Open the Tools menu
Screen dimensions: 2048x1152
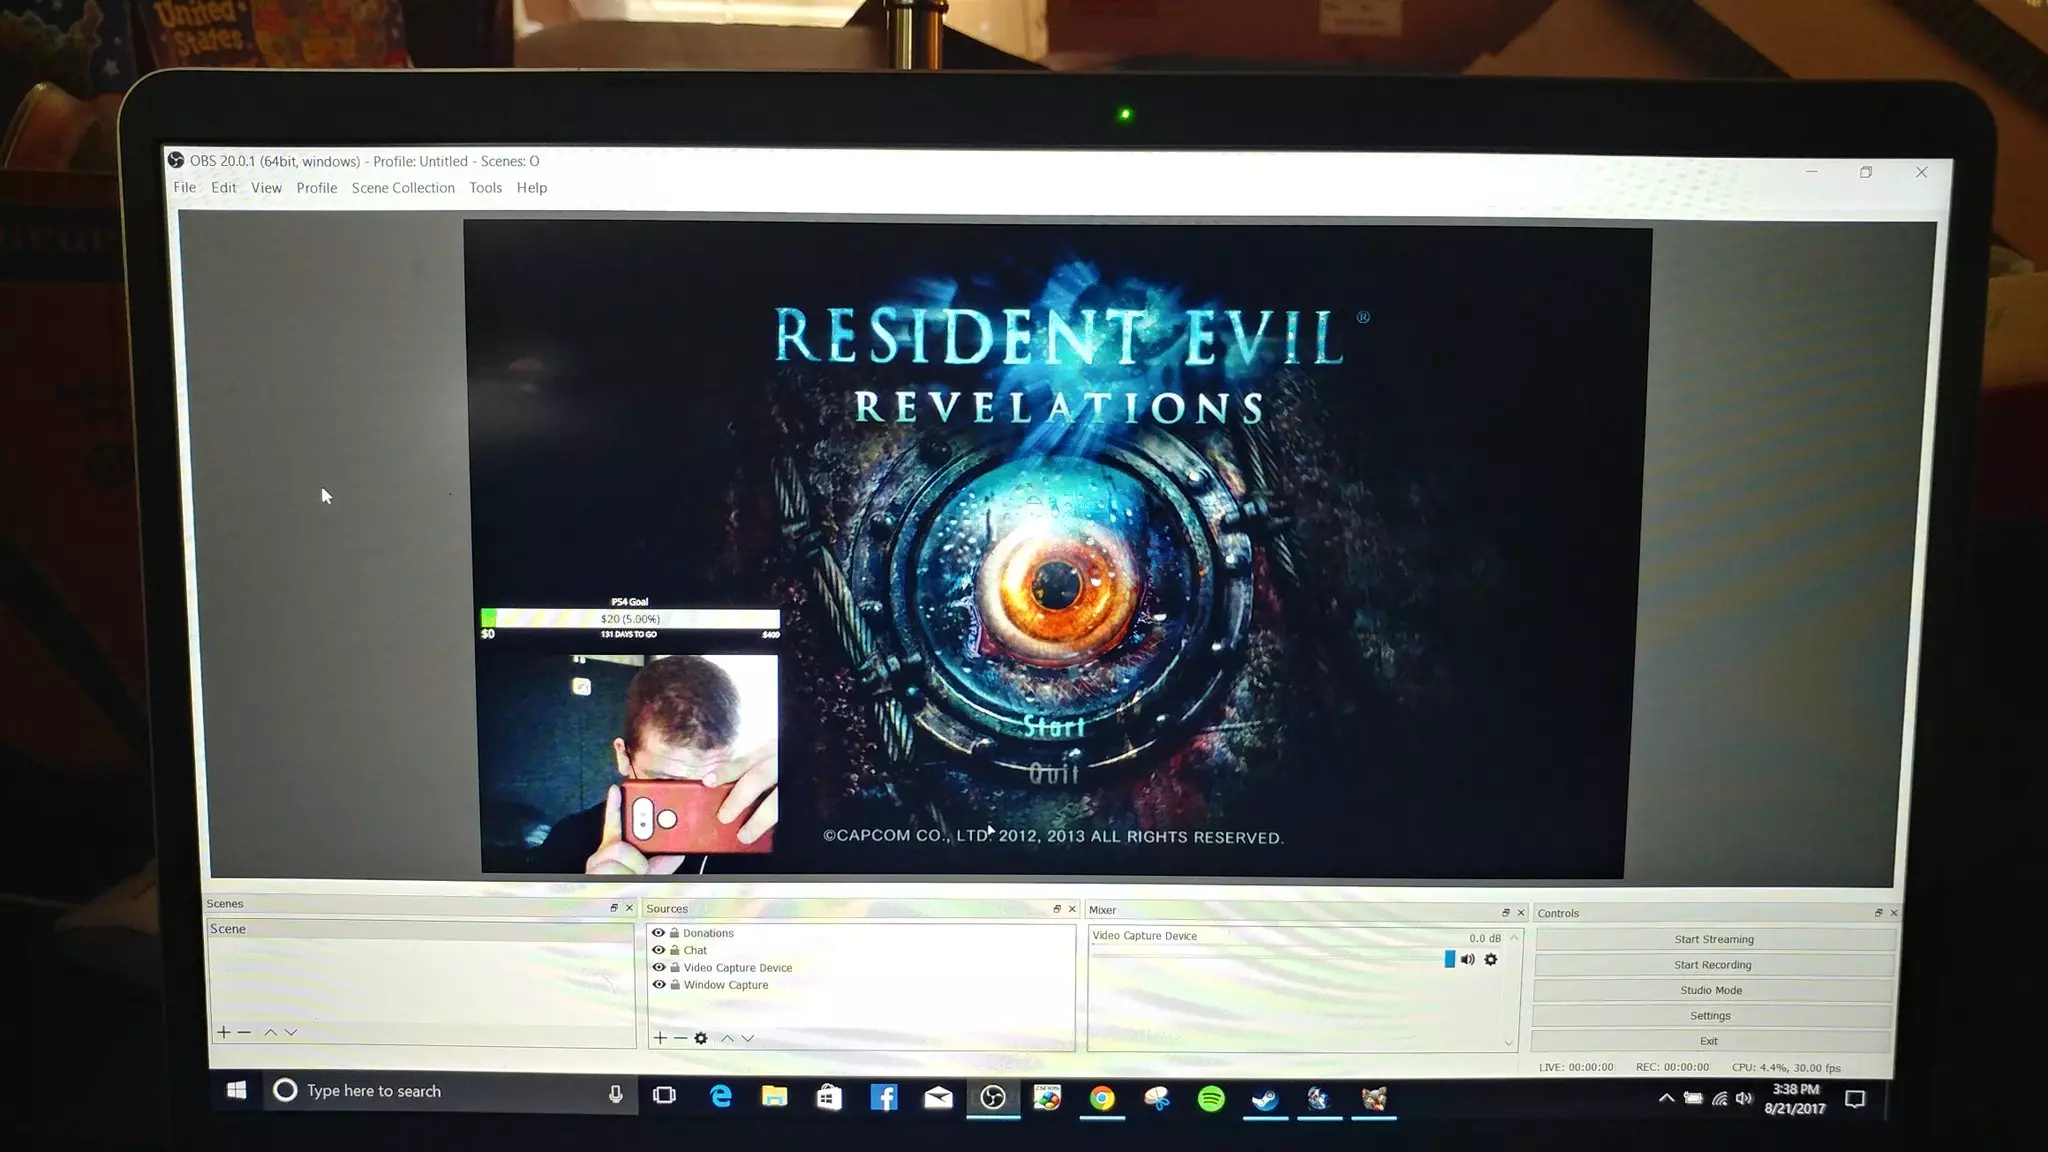pyautogui.click(x=485, y=188)
